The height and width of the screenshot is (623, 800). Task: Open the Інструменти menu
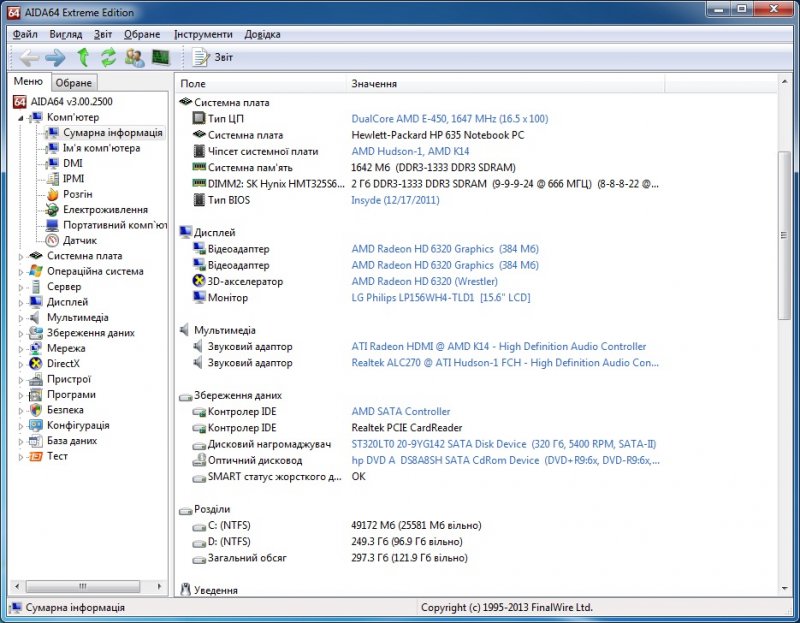(x=206, y=33)
